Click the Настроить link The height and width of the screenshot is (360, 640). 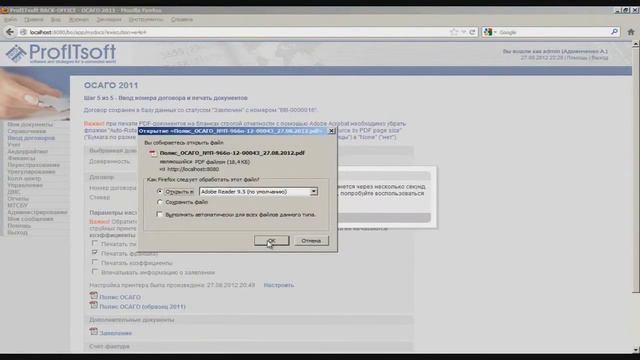tap(279, 285)
